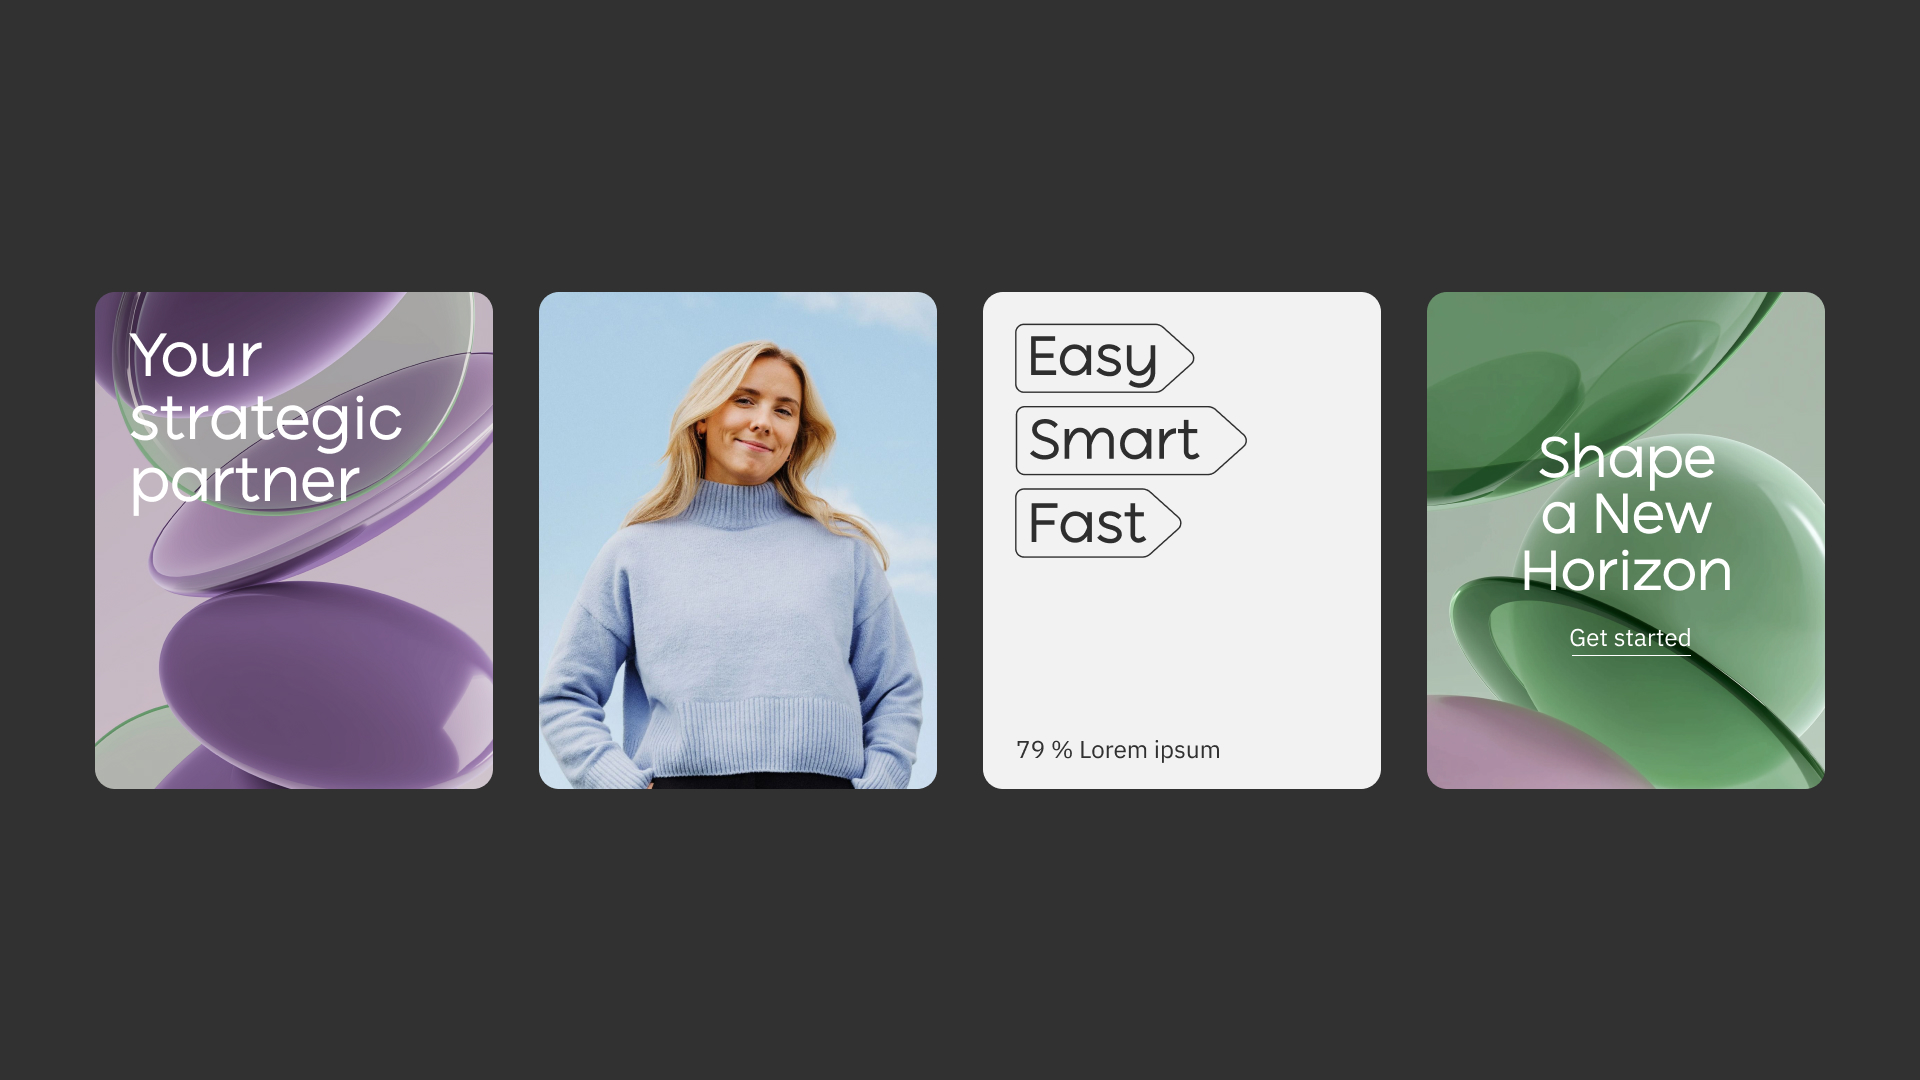Click the Get started link

click(1630, 638)
